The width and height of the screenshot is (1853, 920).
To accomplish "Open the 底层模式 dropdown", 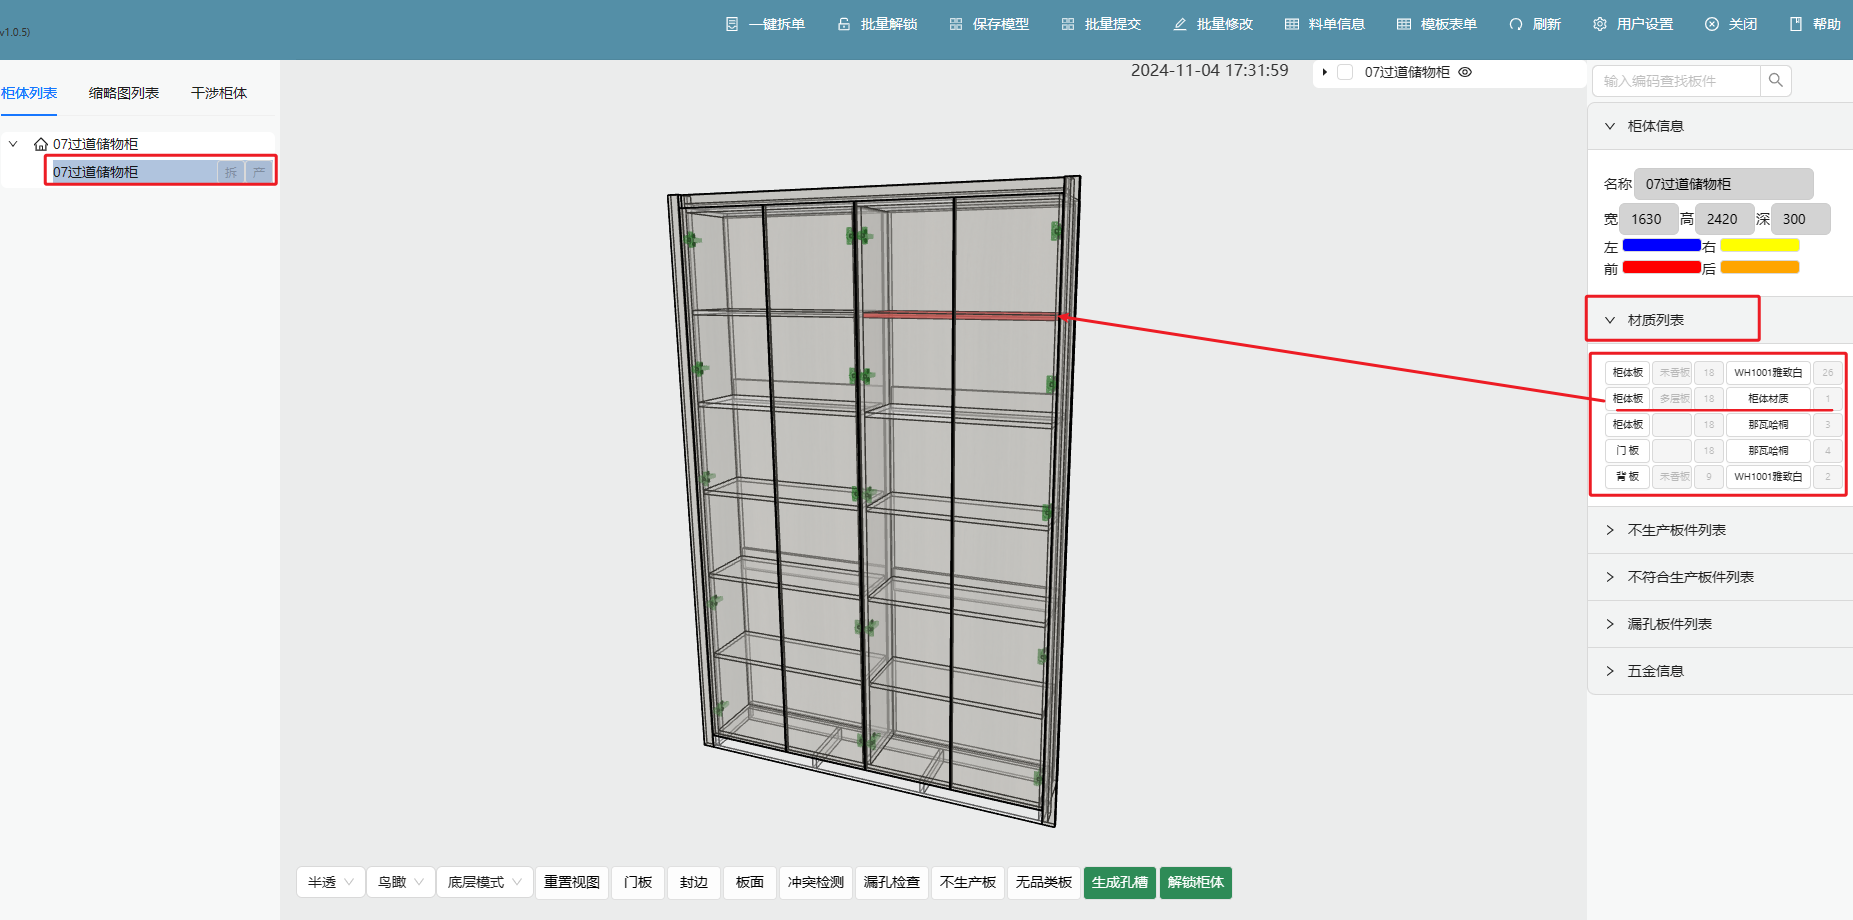I will point(485,882).
